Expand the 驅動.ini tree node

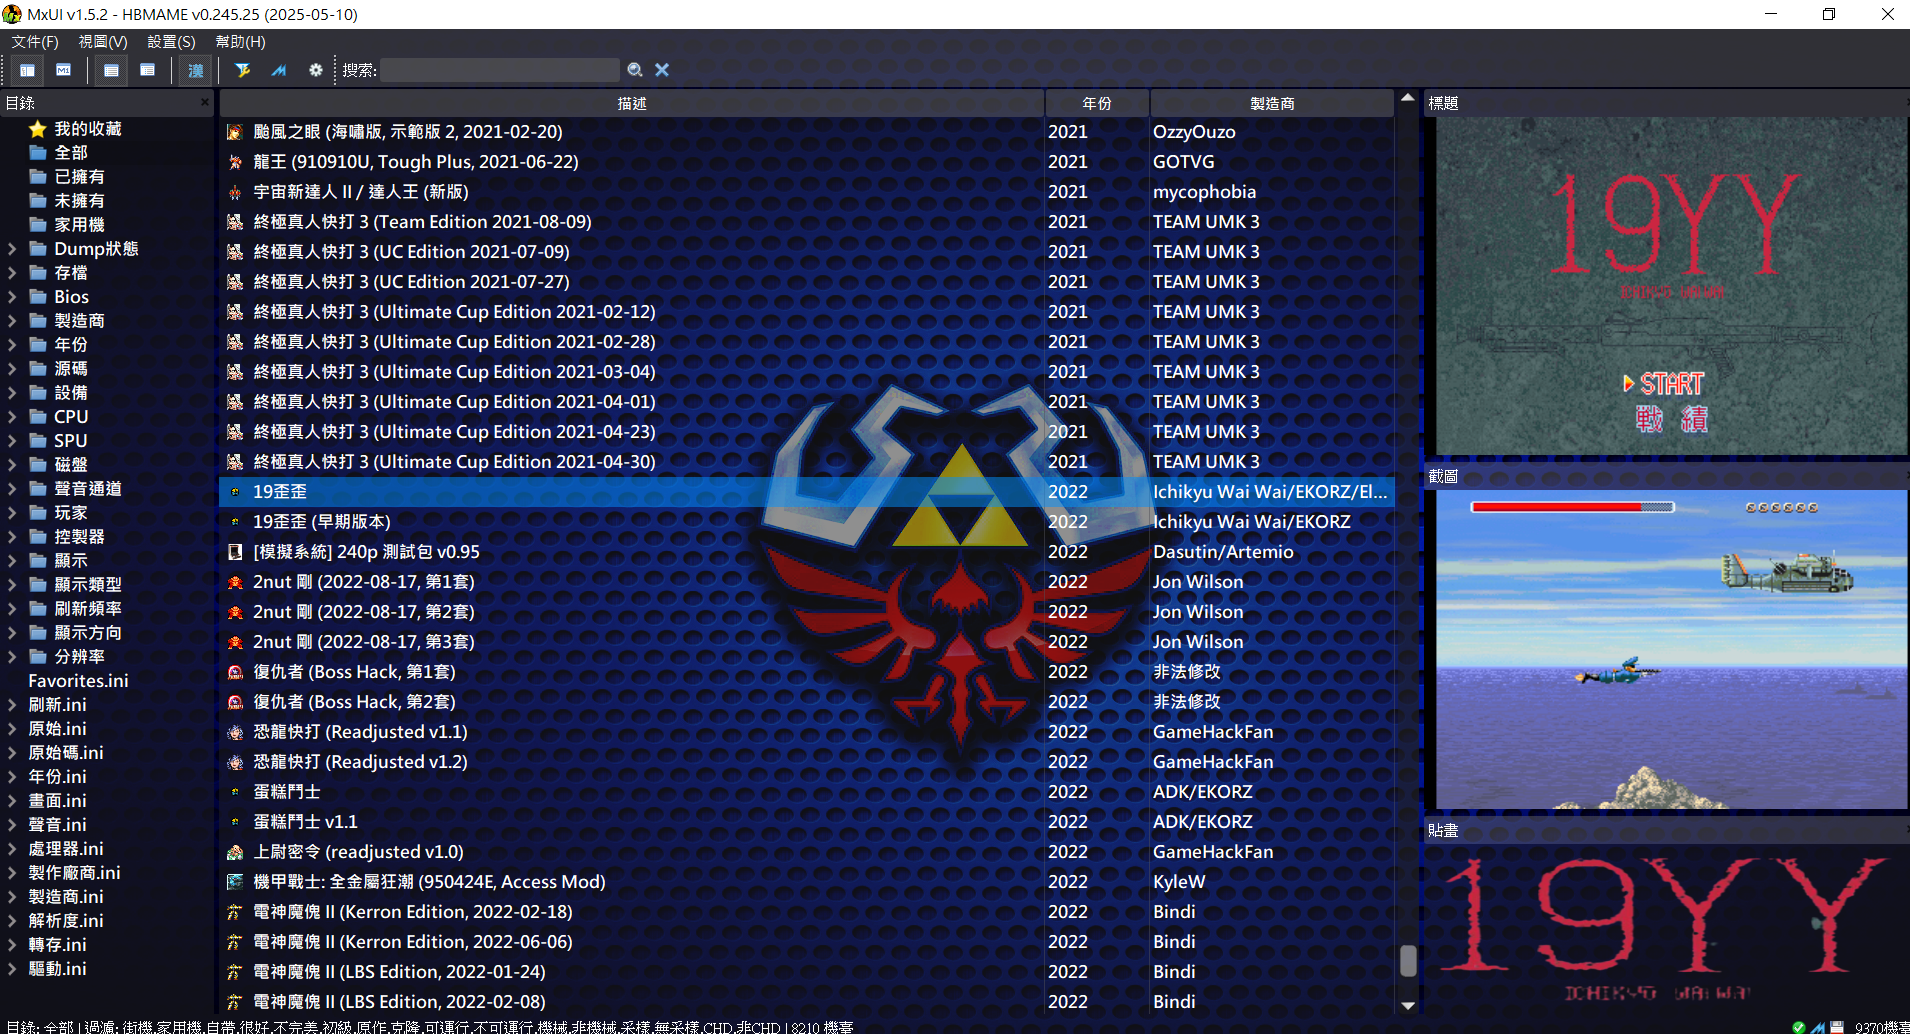(12, 969)
